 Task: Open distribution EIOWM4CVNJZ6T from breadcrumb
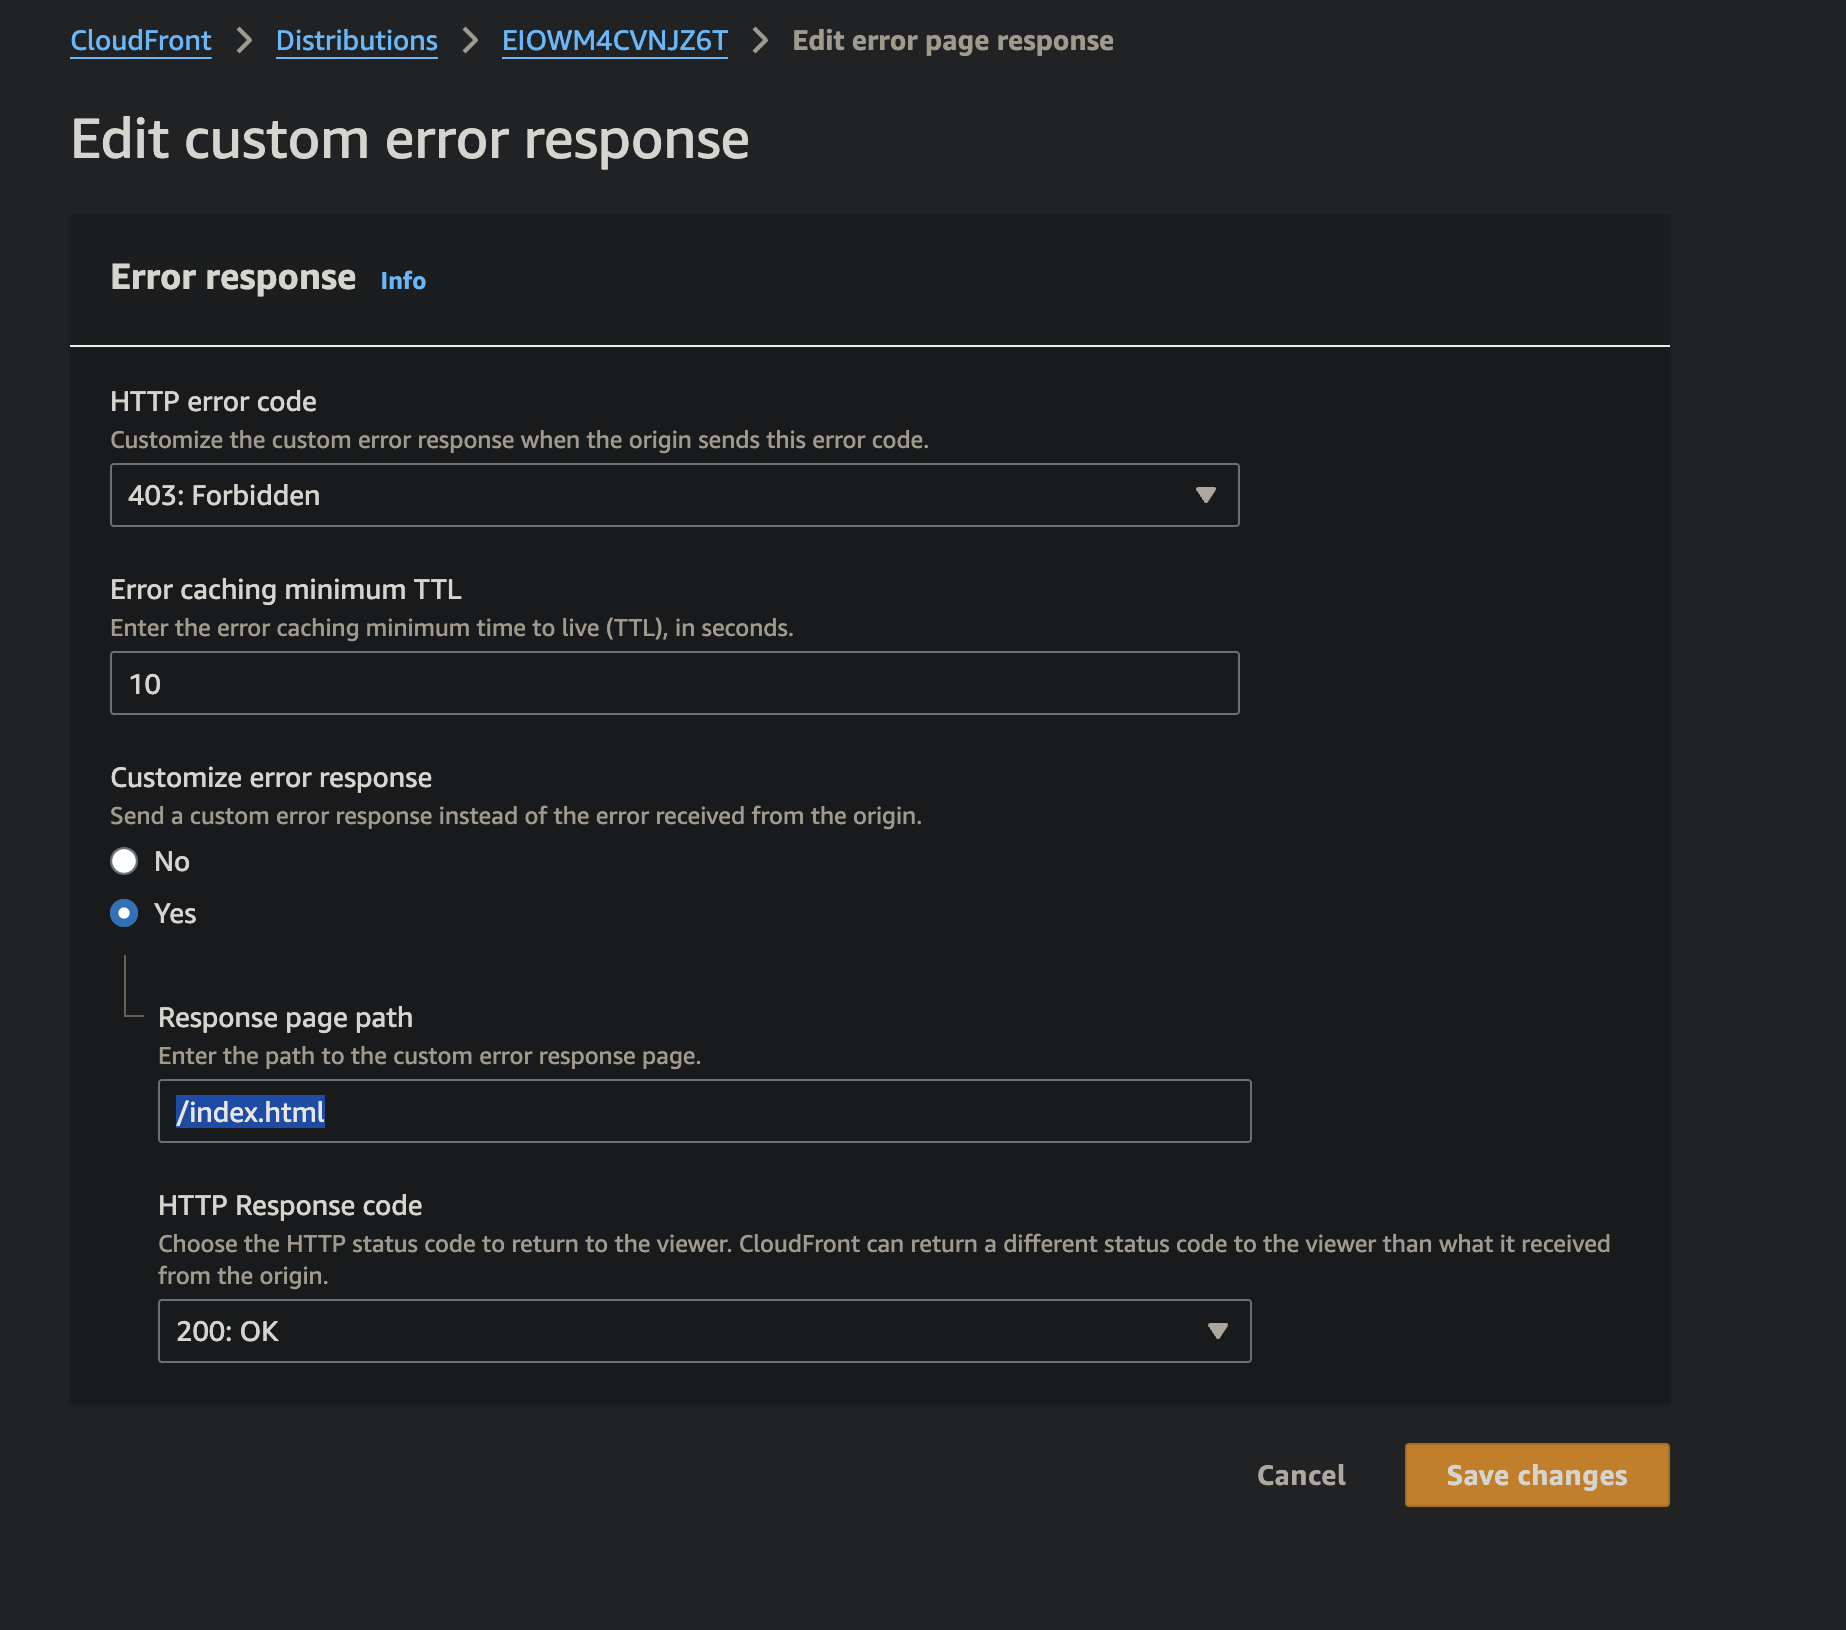tap(614, 41)
